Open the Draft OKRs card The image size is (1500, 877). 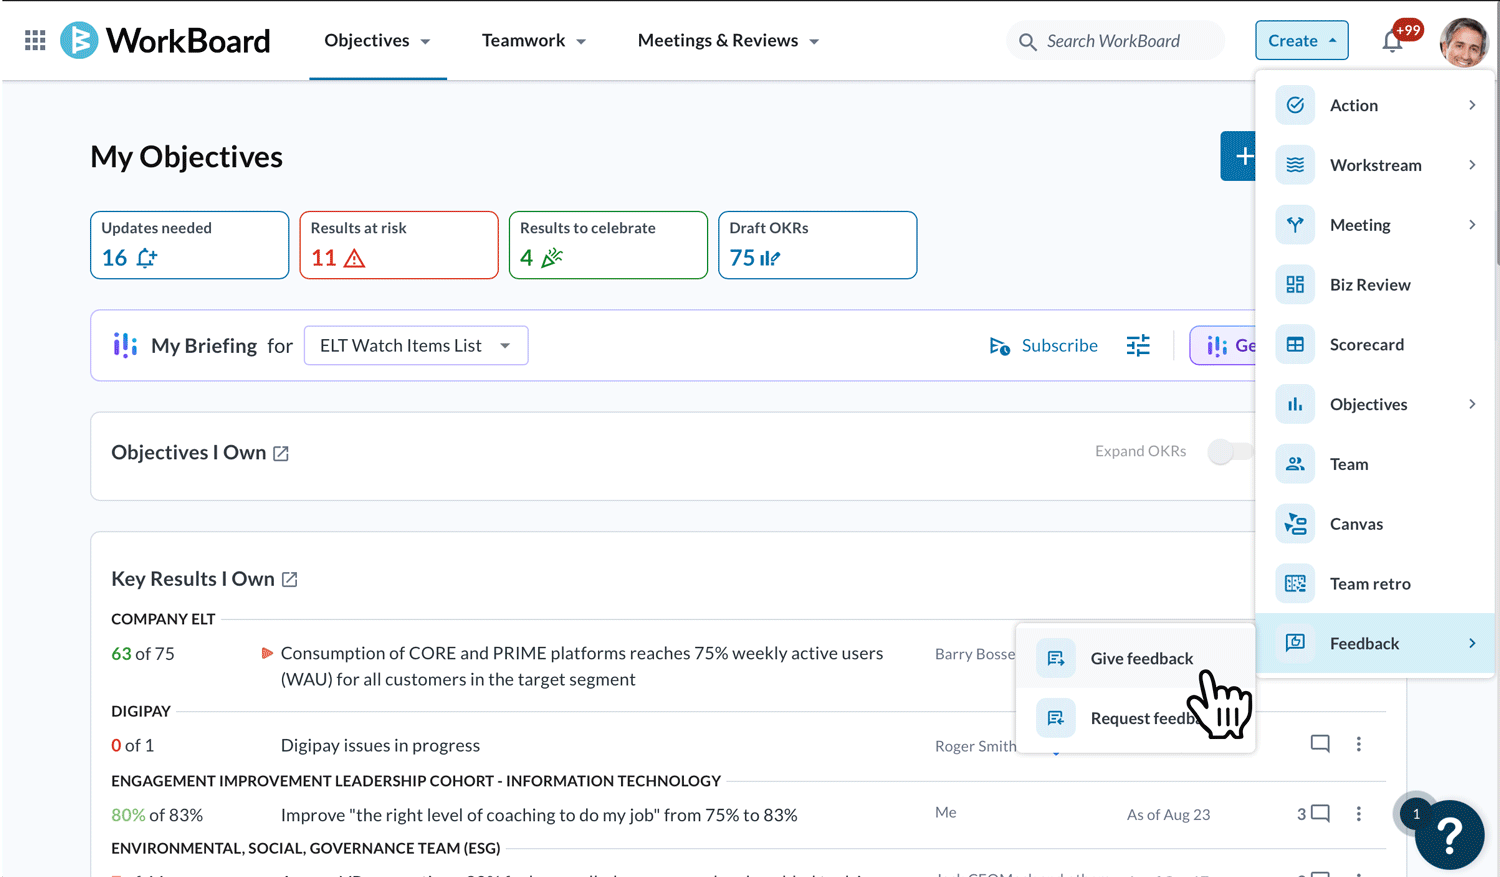(x=818, y=245)
